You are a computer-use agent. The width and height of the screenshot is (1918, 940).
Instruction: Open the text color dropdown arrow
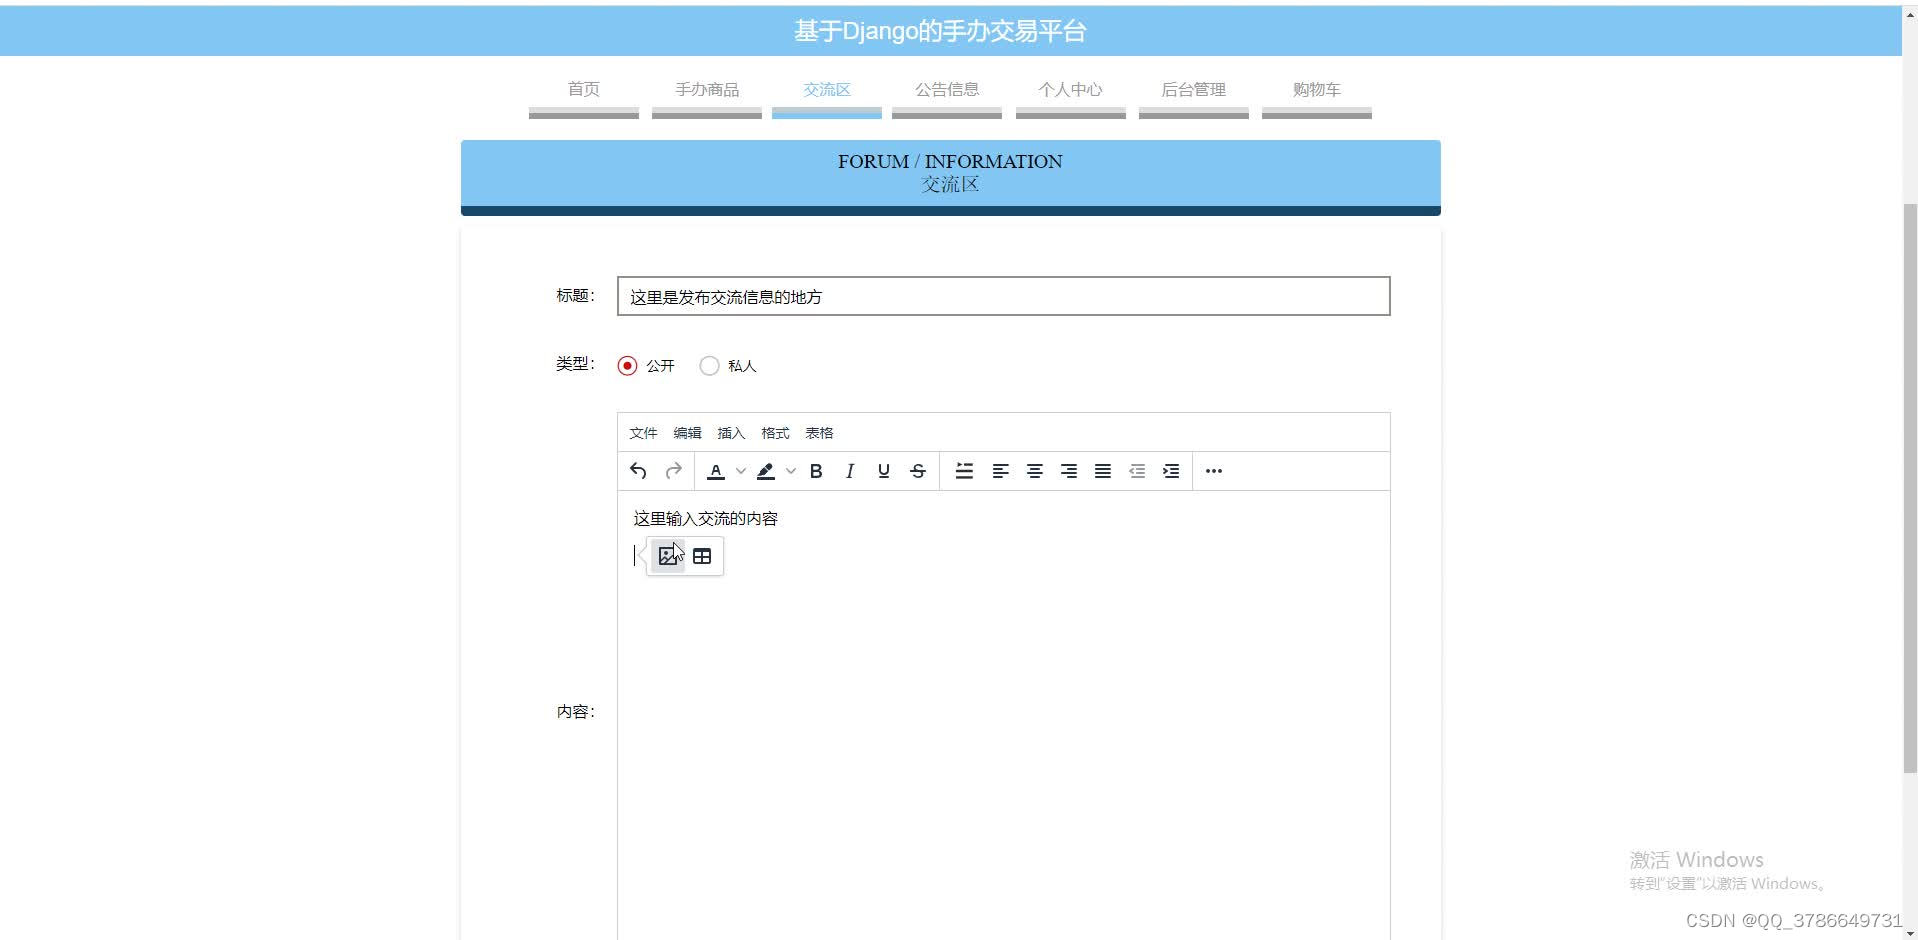[741, 471]
